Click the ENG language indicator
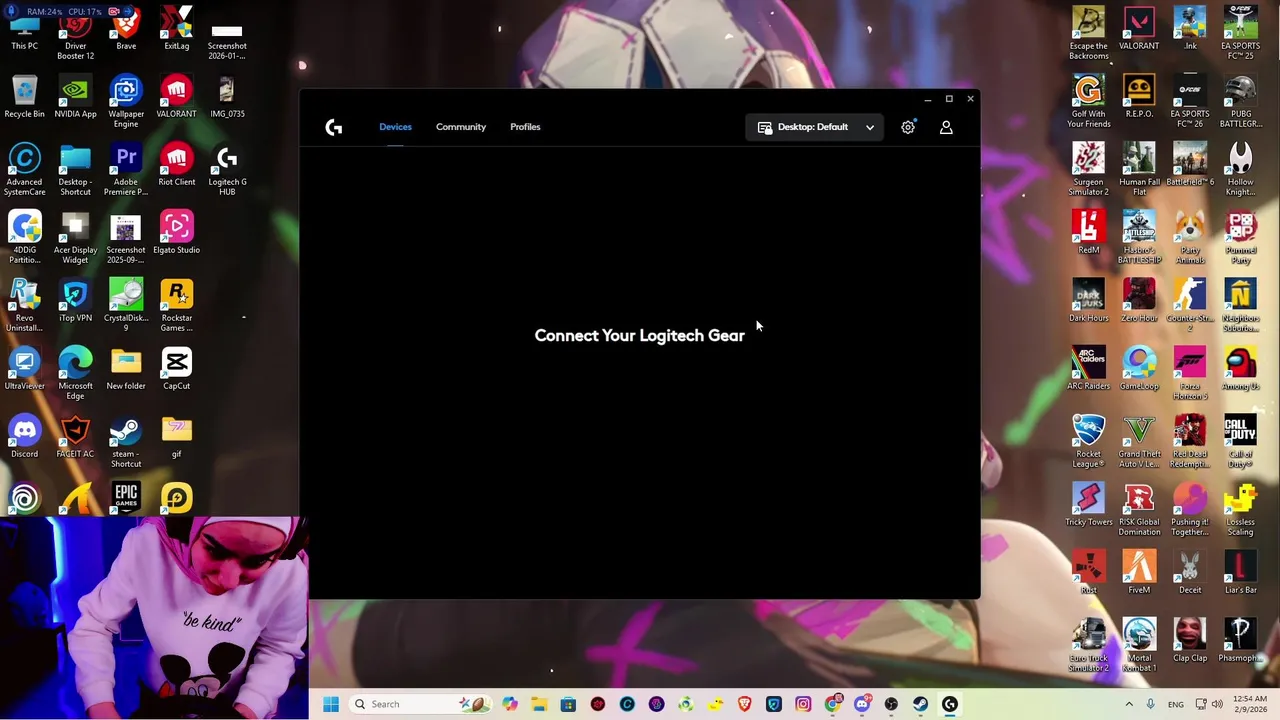The width and height of the screenshot is (1280, 720). (1176, 704)
